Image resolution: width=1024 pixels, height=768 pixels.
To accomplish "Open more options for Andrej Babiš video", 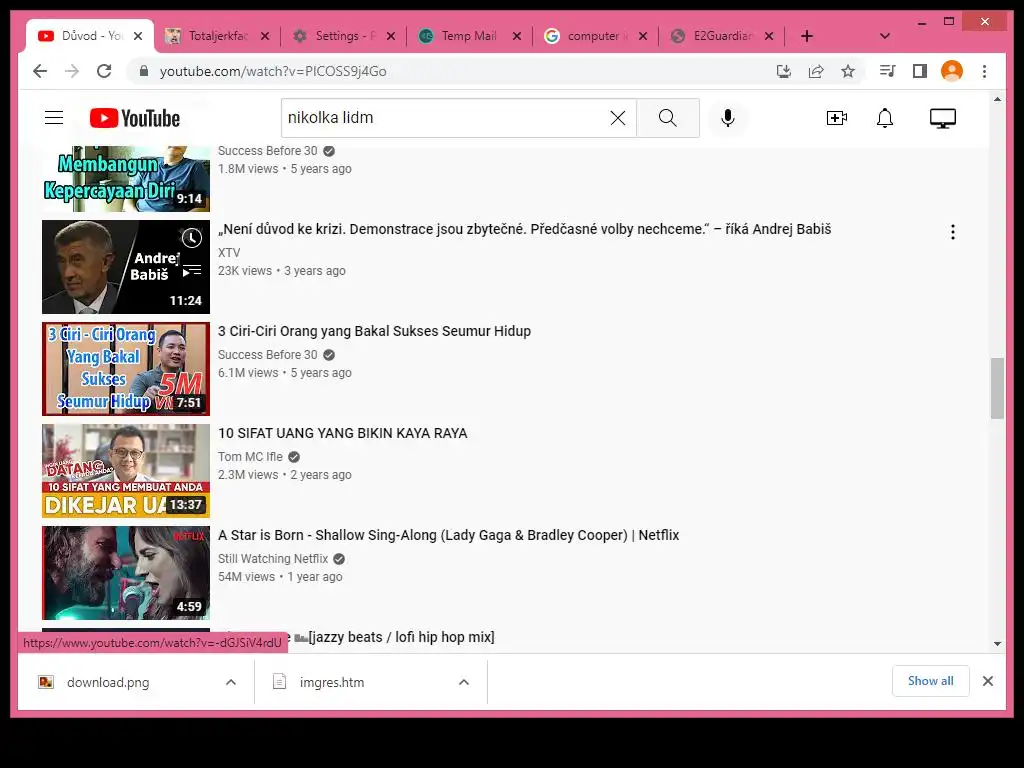I will coord(953,232).
